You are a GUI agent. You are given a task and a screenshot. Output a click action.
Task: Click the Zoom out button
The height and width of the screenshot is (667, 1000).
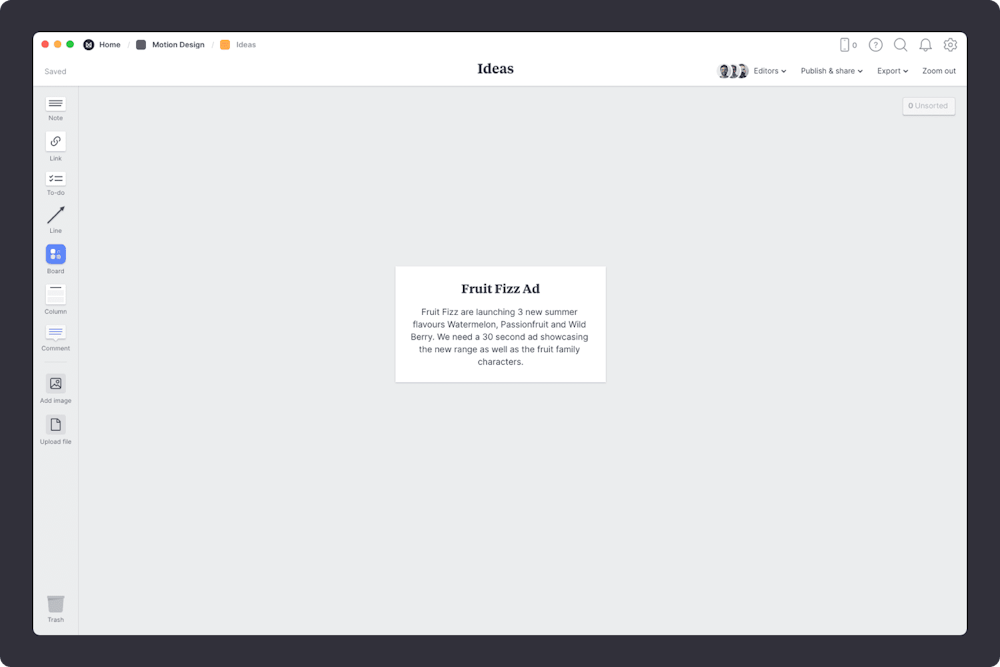(x=939, y=71)
